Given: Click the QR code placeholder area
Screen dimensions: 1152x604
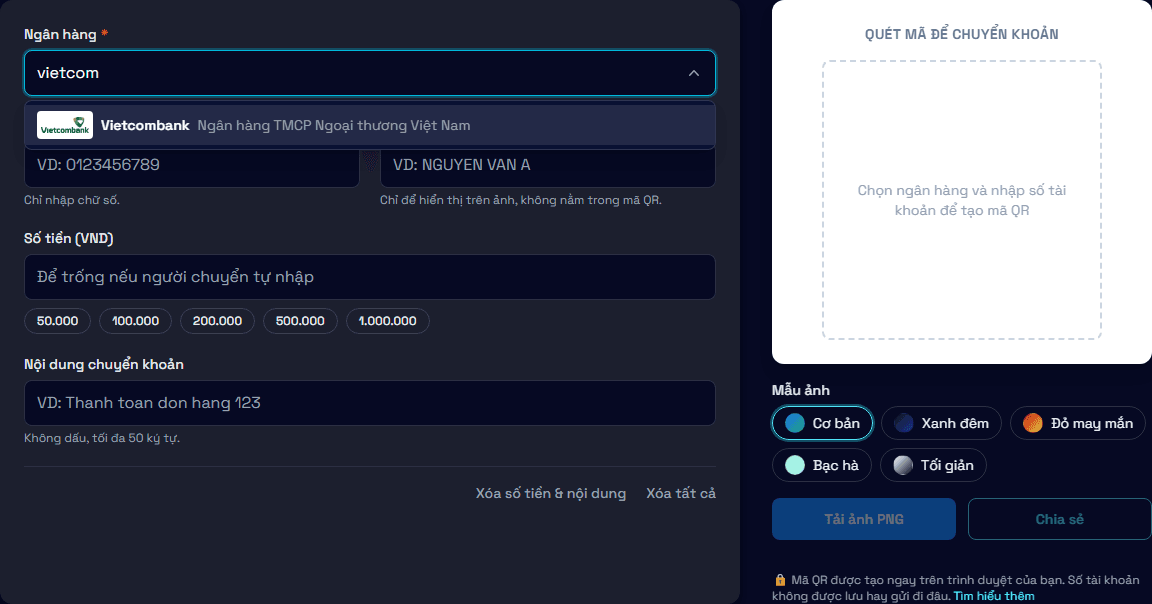Looking at the screenshot, I should (962, 200).
